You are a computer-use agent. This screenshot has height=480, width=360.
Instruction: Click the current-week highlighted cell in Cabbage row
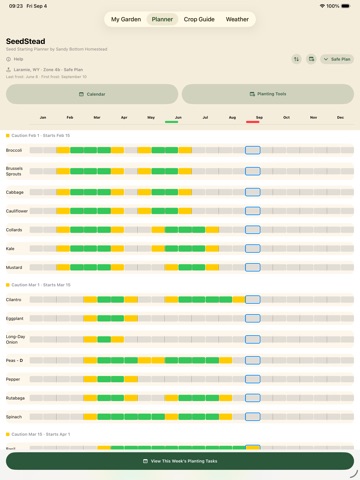pyautogui.click(x=253, y=192)
